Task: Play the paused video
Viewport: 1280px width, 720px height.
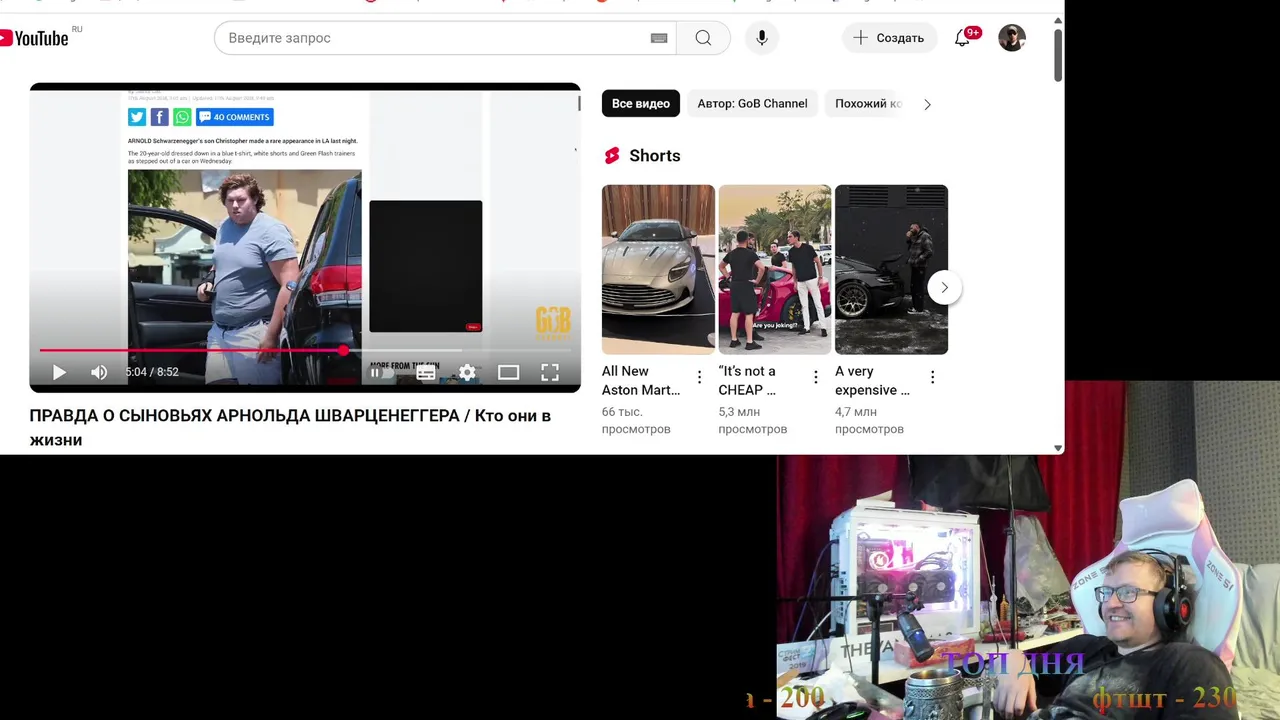Action: (x=59, y=372)
